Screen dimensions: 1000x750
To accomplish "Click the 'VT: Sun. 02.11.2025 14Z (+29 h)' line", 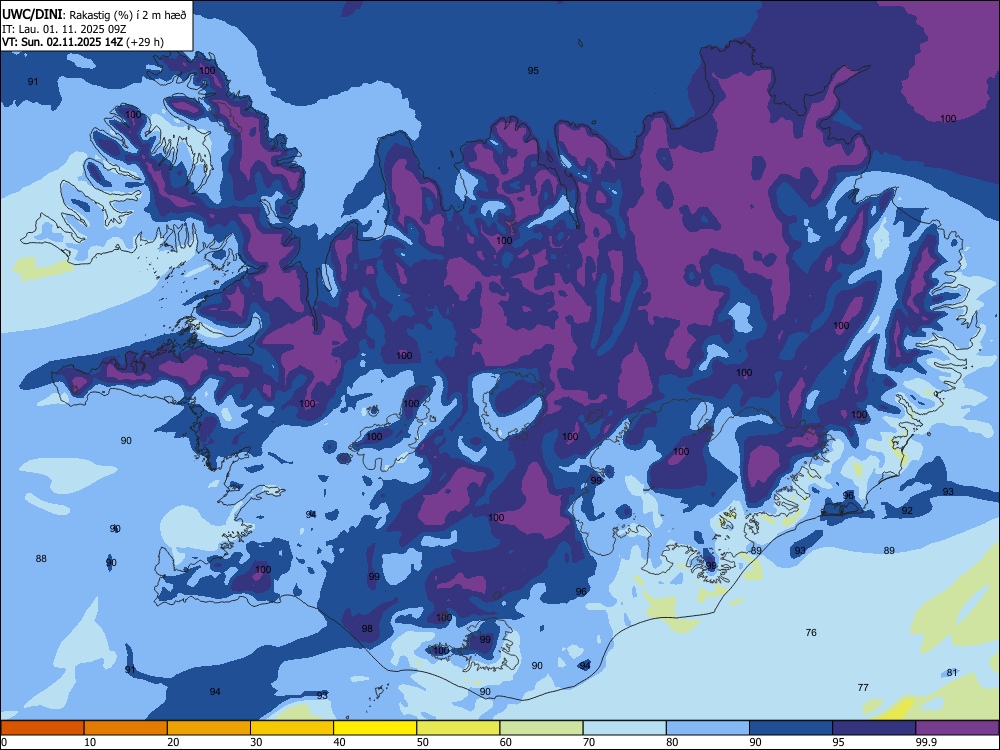I will (83, 42).
